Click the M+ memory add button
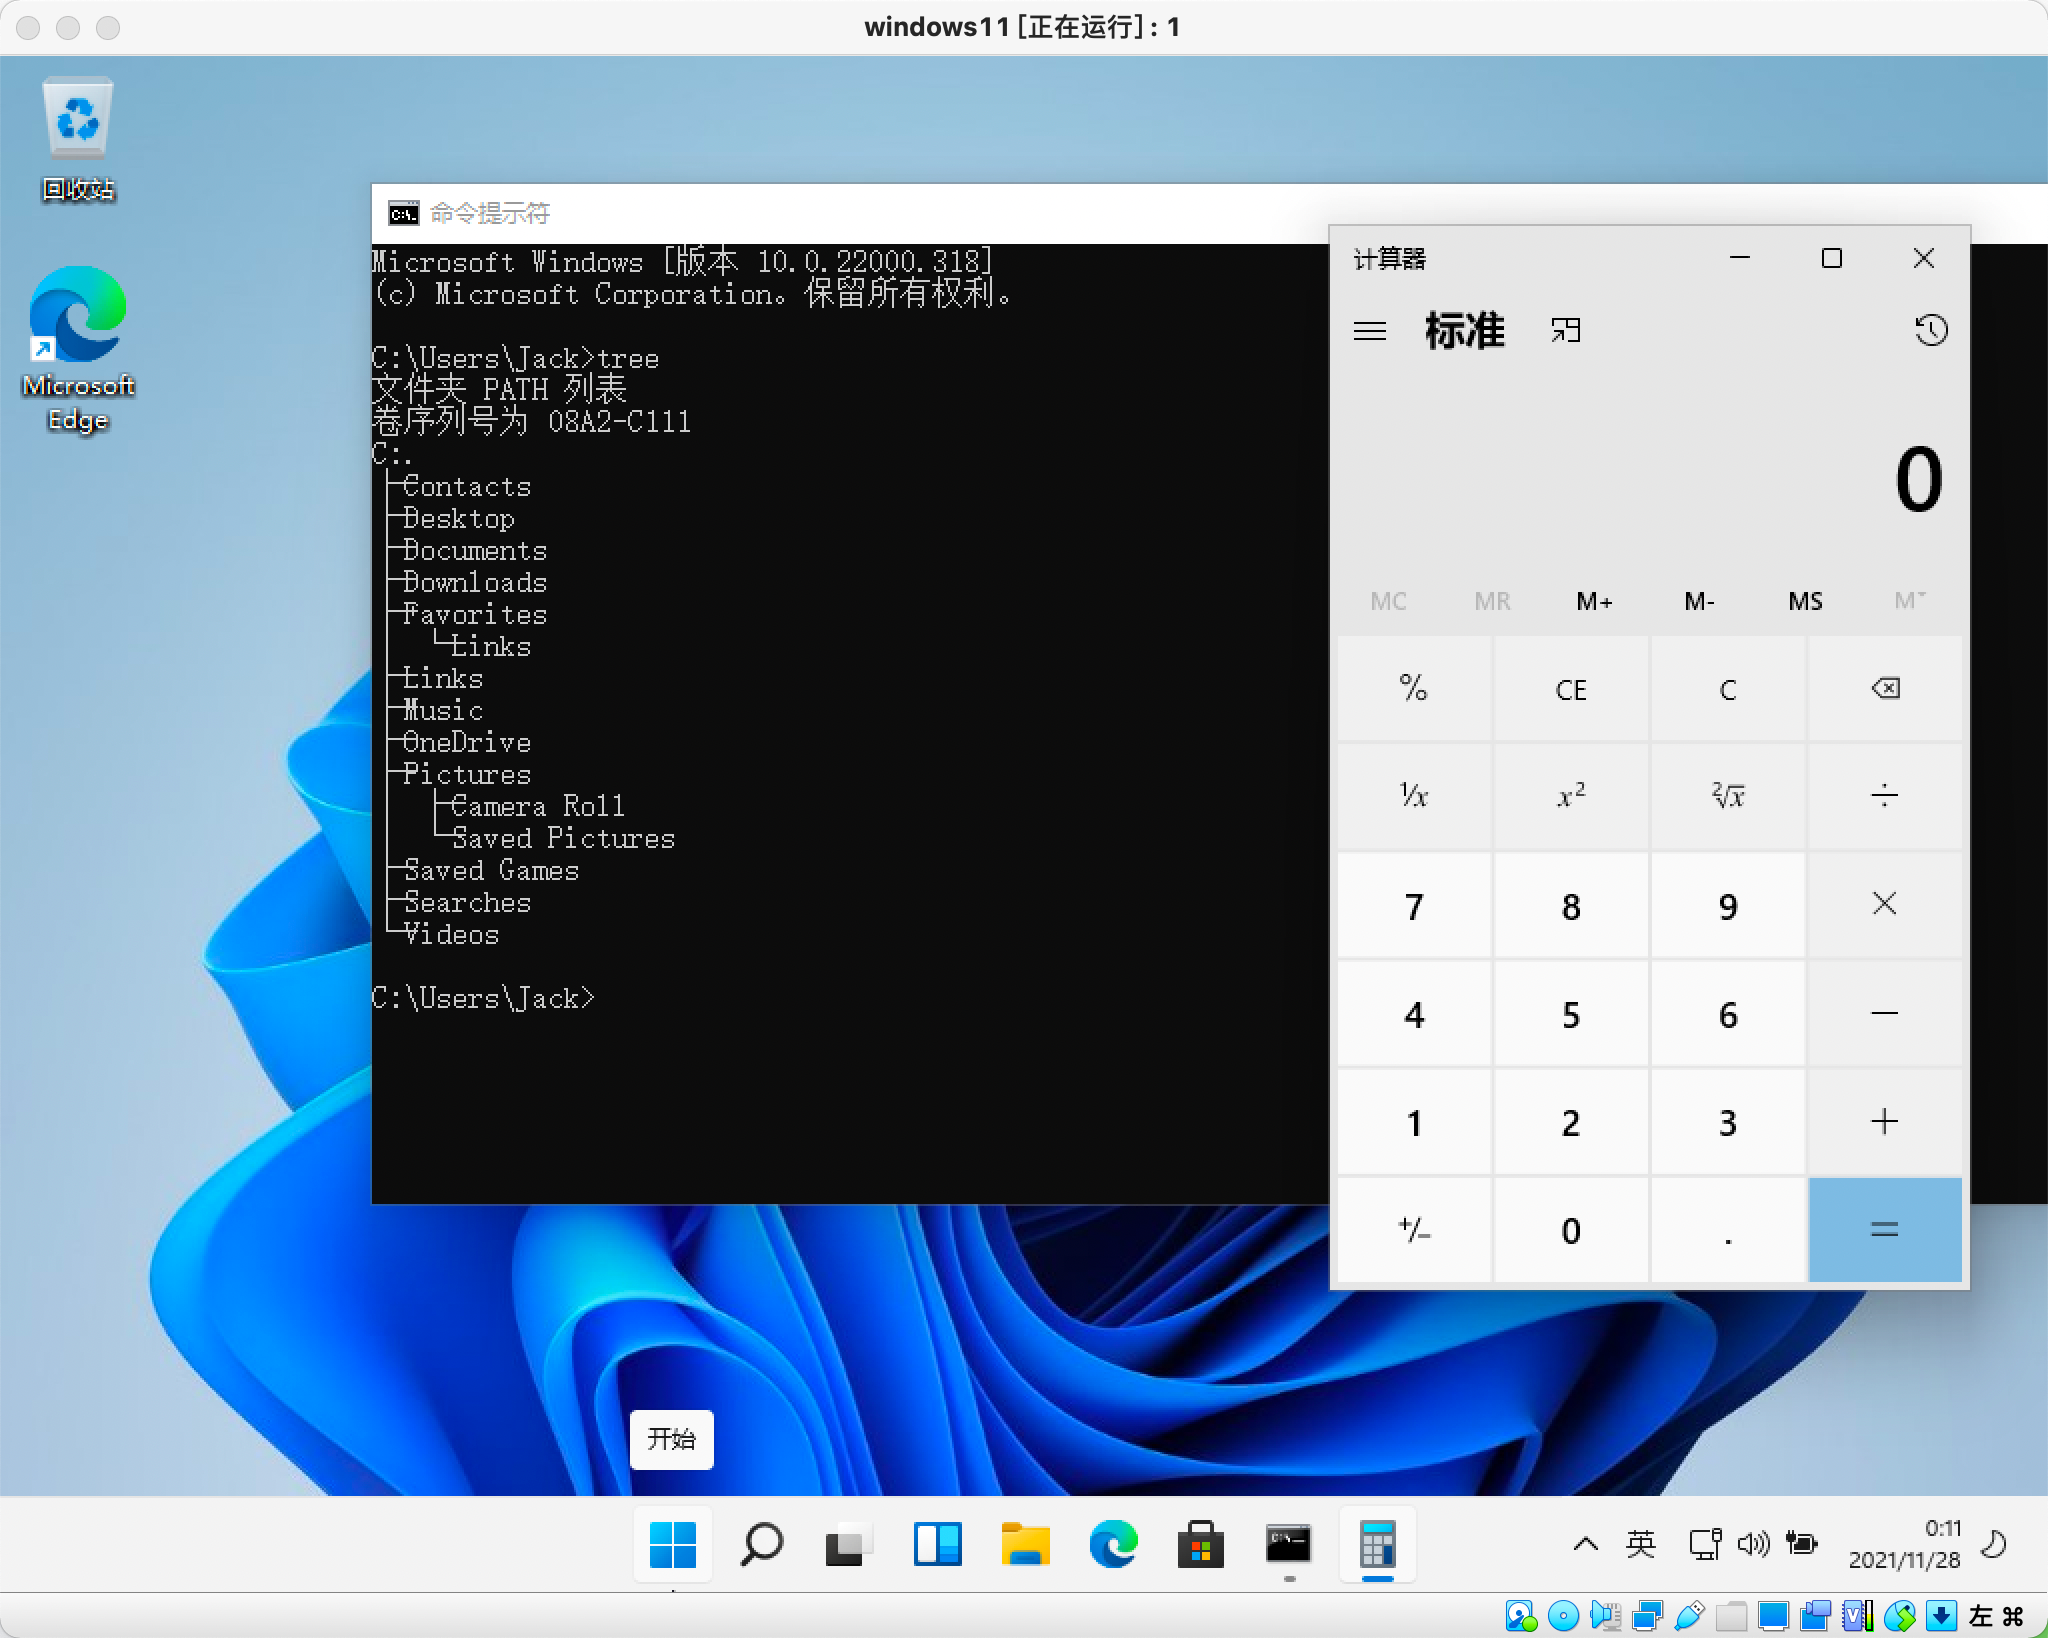Image resolution: width=2048 pixels, height=1638 pixels. coord(1594,601)
